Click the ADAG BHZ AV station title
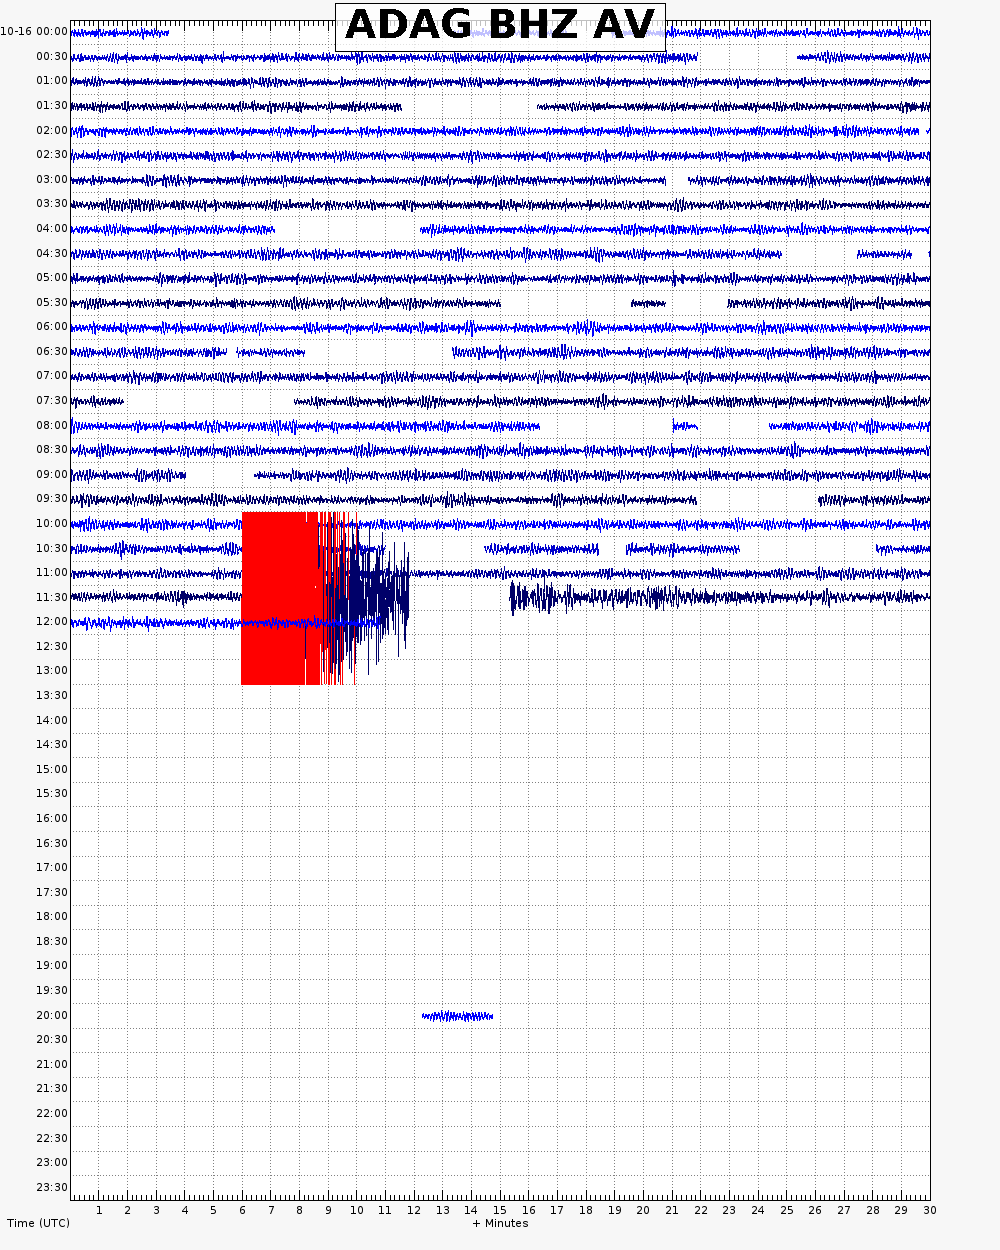Screen dimensions: 1000x1250 pyautogui.click(x=500, y=26)
